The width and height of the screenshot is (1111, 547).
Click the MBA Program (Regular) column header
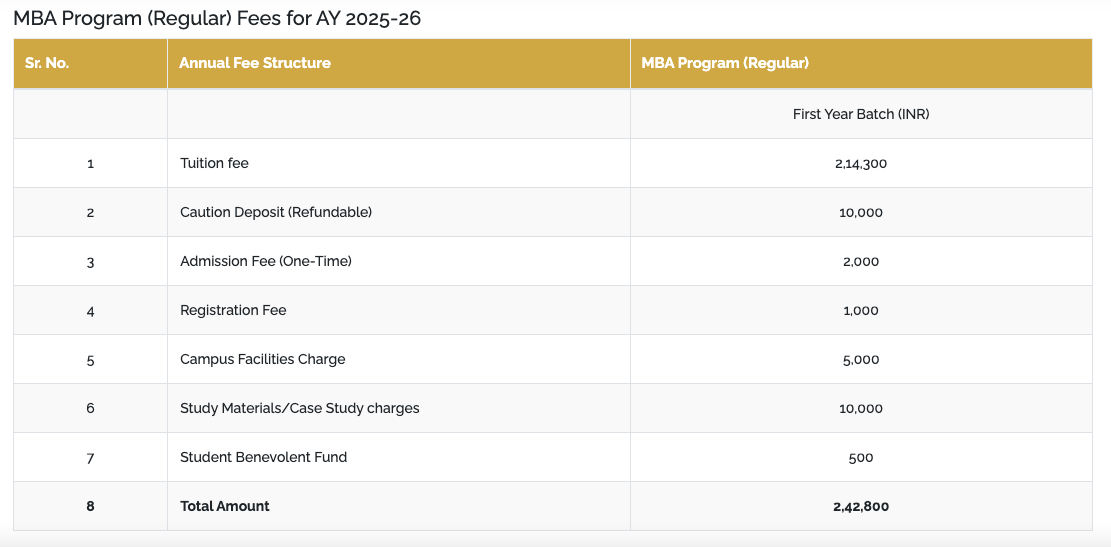[x=725, y=63]
